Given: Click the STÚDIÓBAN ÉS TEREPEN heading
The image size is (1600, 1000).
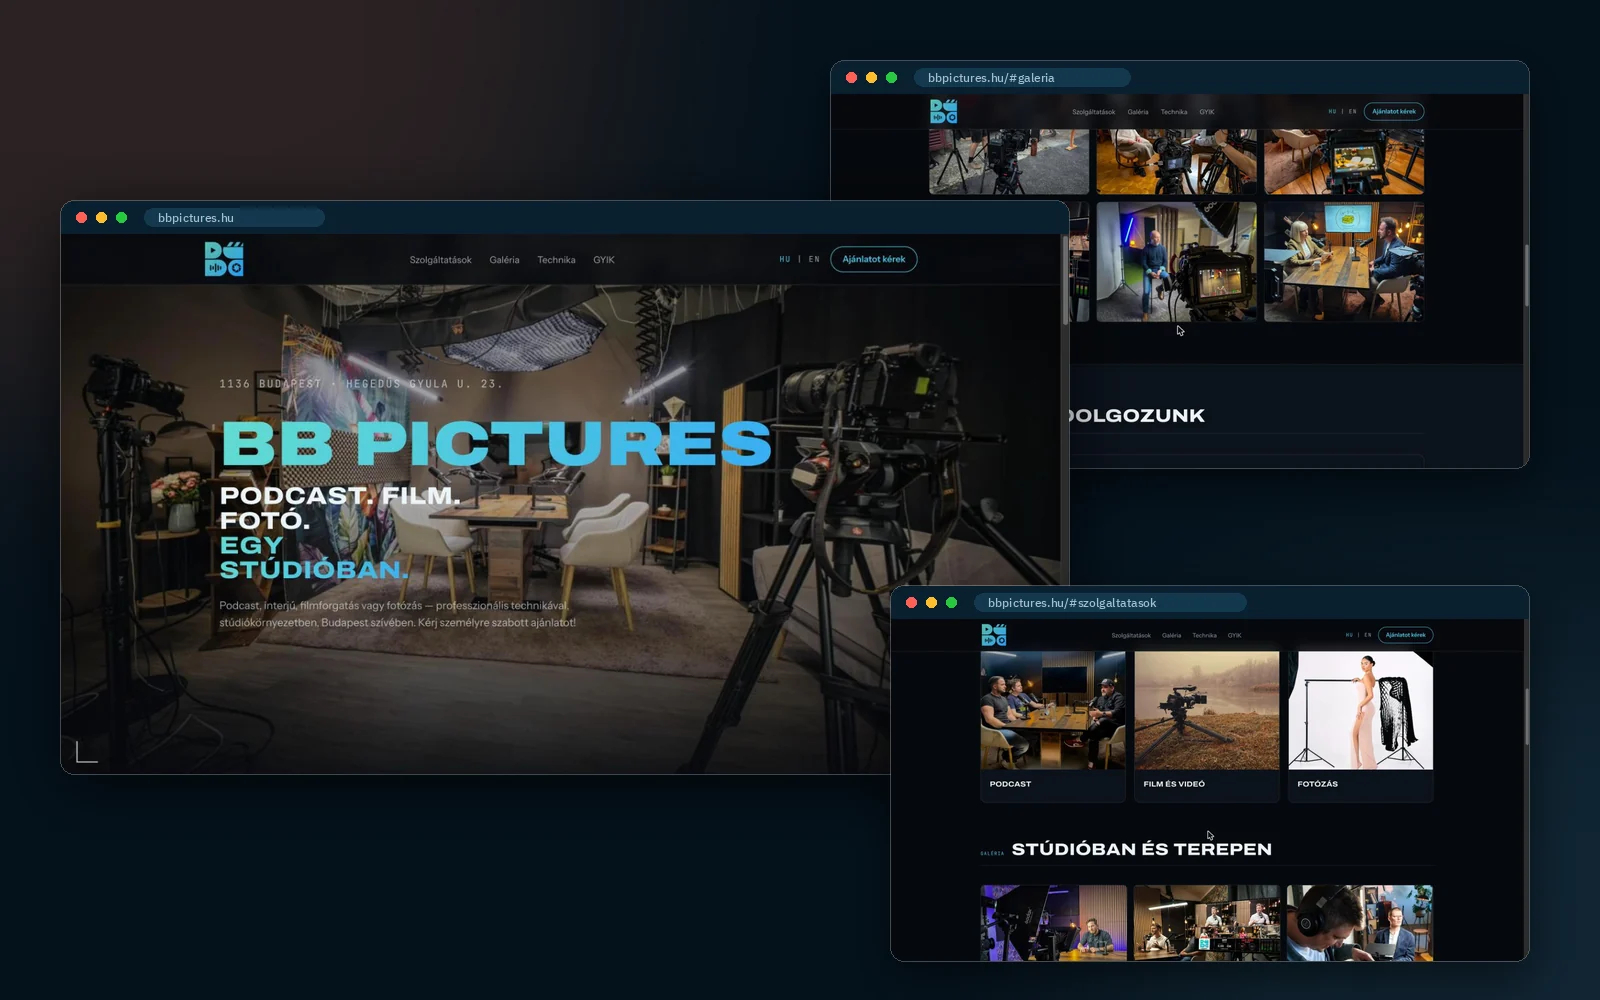Looking at the screenshot, I should pyautogui.click(x=1142, y=849).
